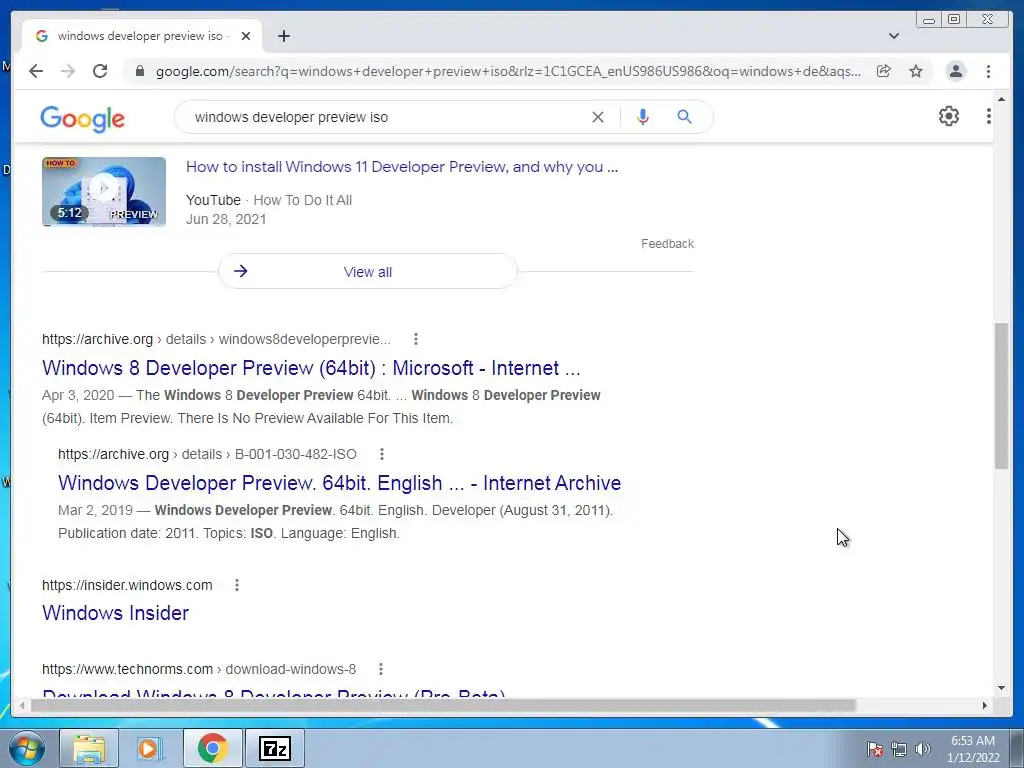Click the scroll down arrow on page scrollbar
The image size is (1024, 768).
1001,688
